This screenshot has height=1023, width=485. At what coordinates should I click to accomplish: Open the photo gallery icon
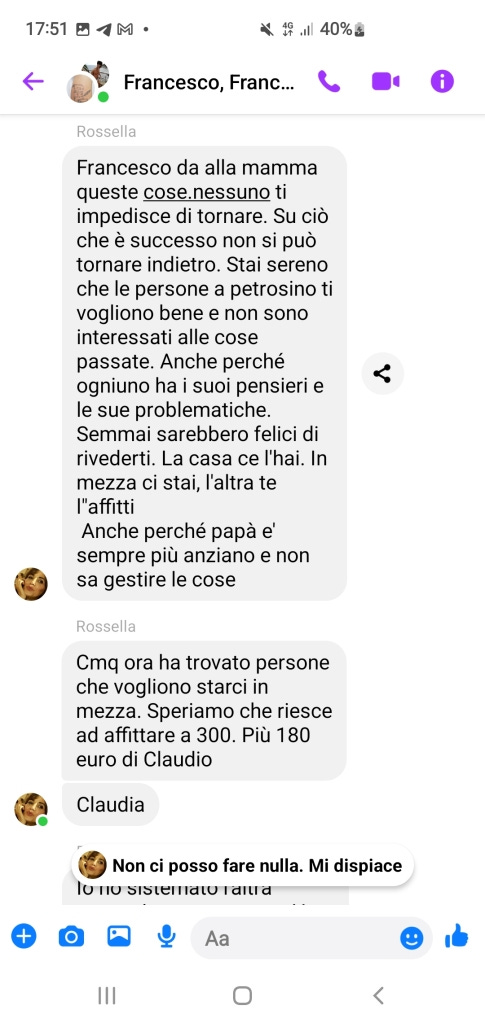119,937
